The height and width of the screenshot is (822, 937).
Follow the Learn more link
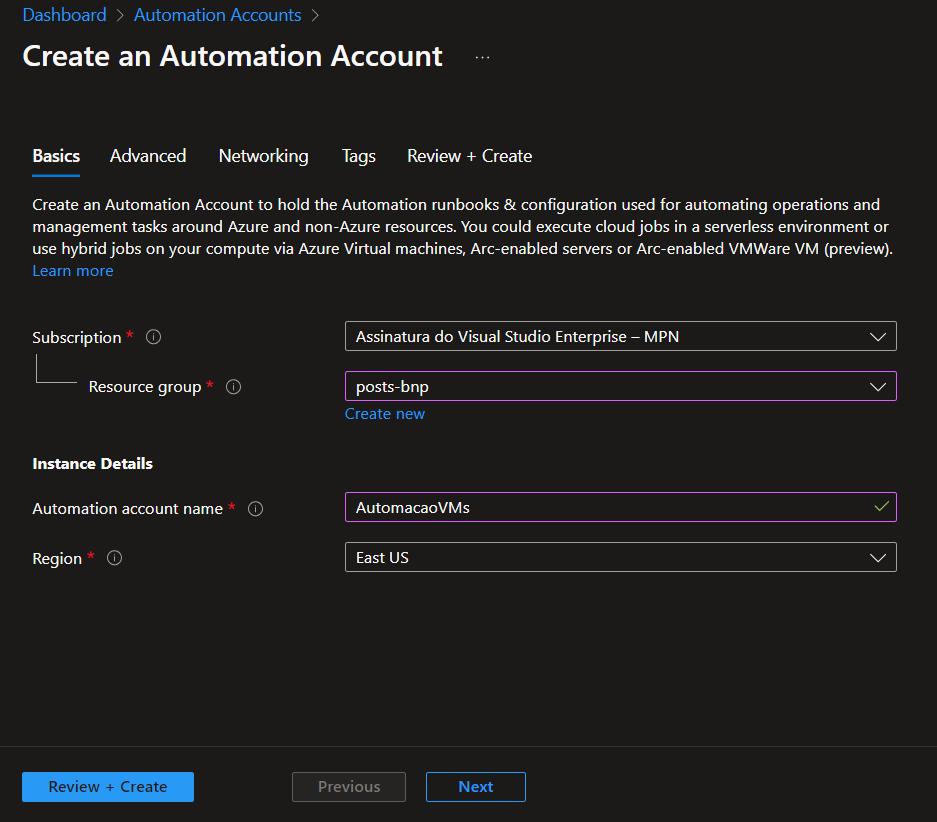(73, 271)
